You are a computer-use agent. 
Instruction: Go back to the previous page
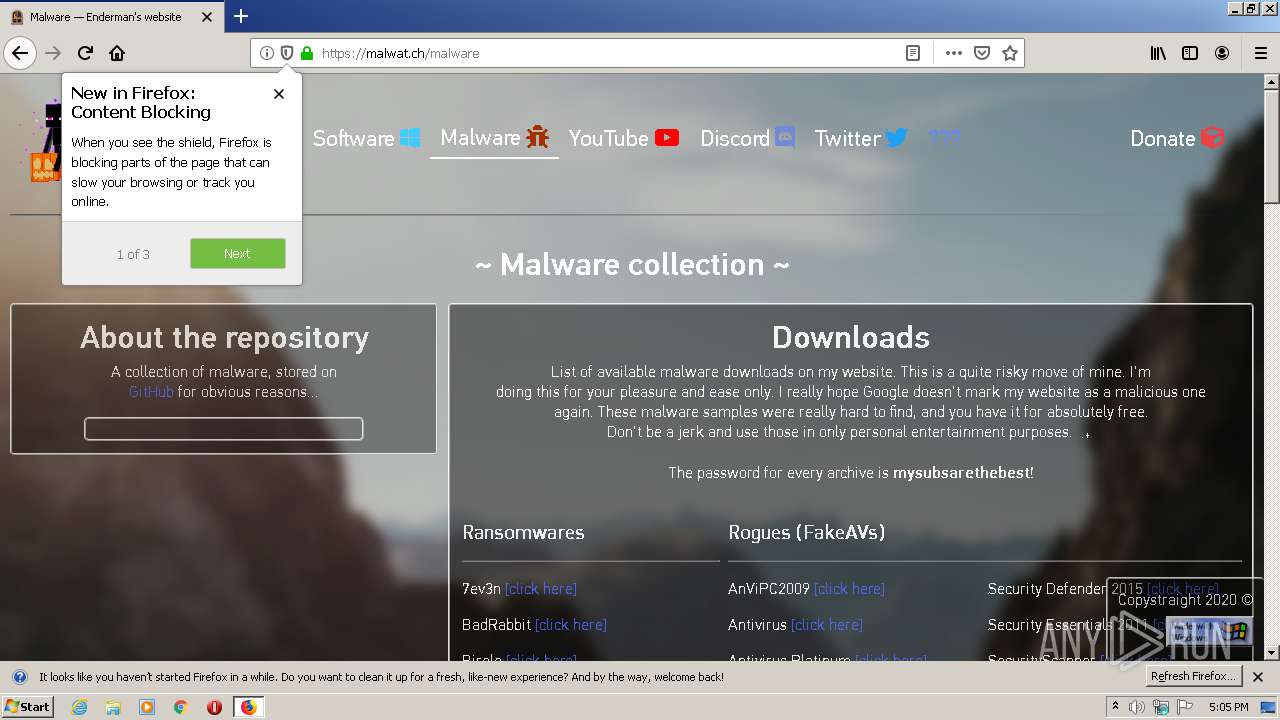(x=20, y=53)
